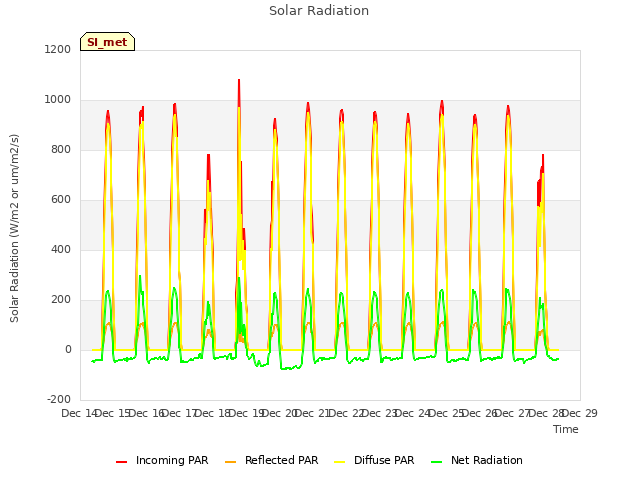Click the red Incoming PAR legend swatch
Viewport: 640px width, 480px height.
pyautogui.click(x=121, y=462)
